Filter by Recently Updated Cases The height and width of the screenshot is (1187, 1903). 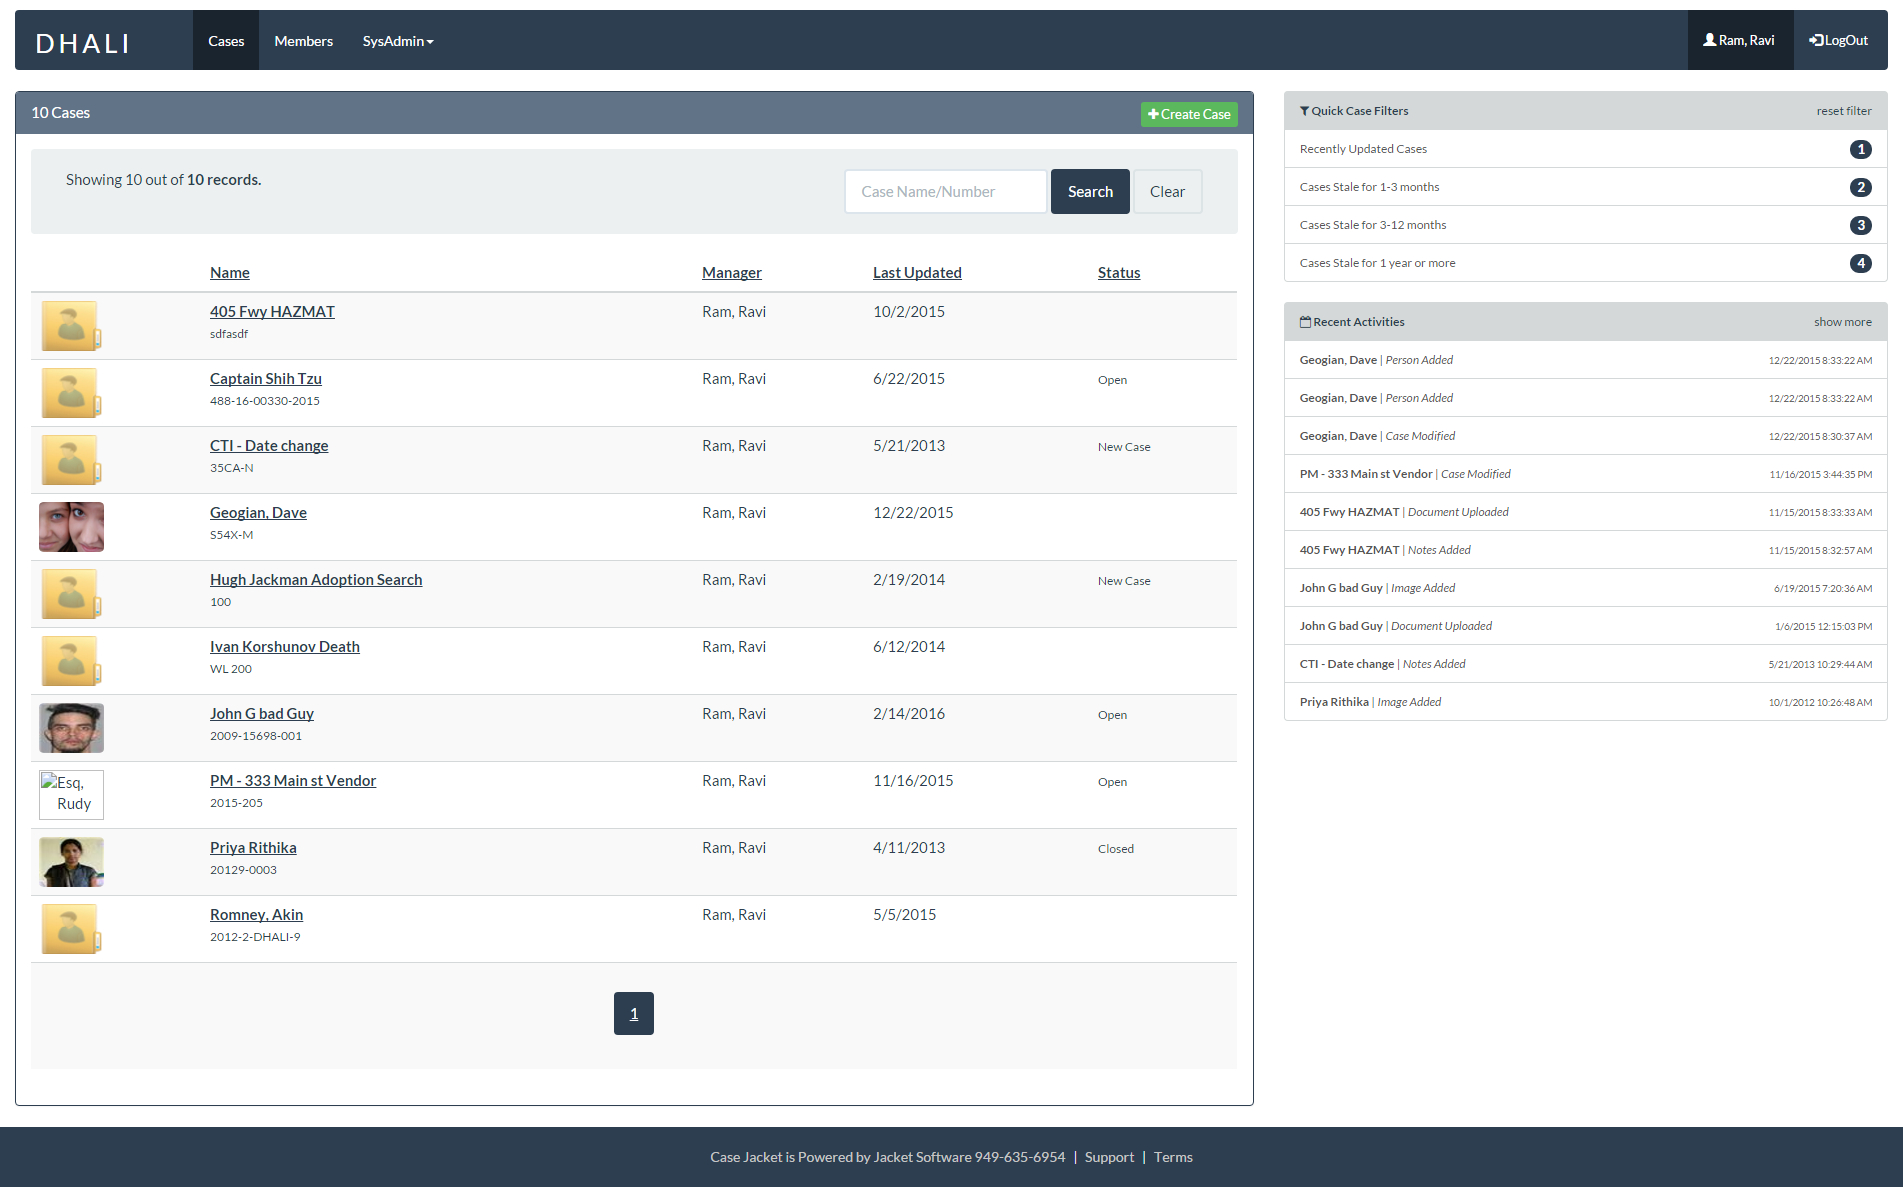pyautogui.click(x=1362, y=148)
